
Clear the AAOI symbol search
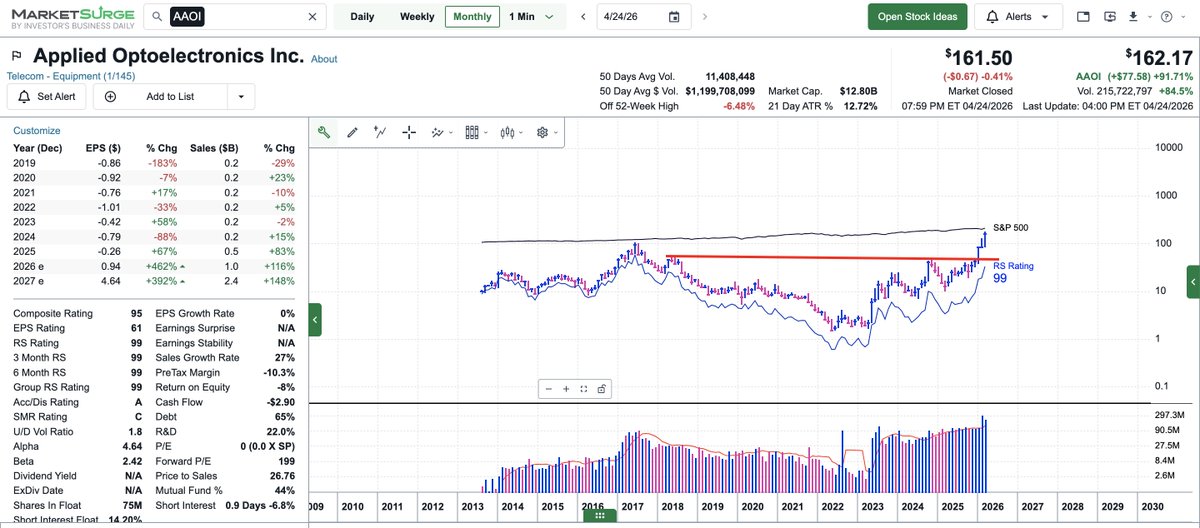[312, 17]
